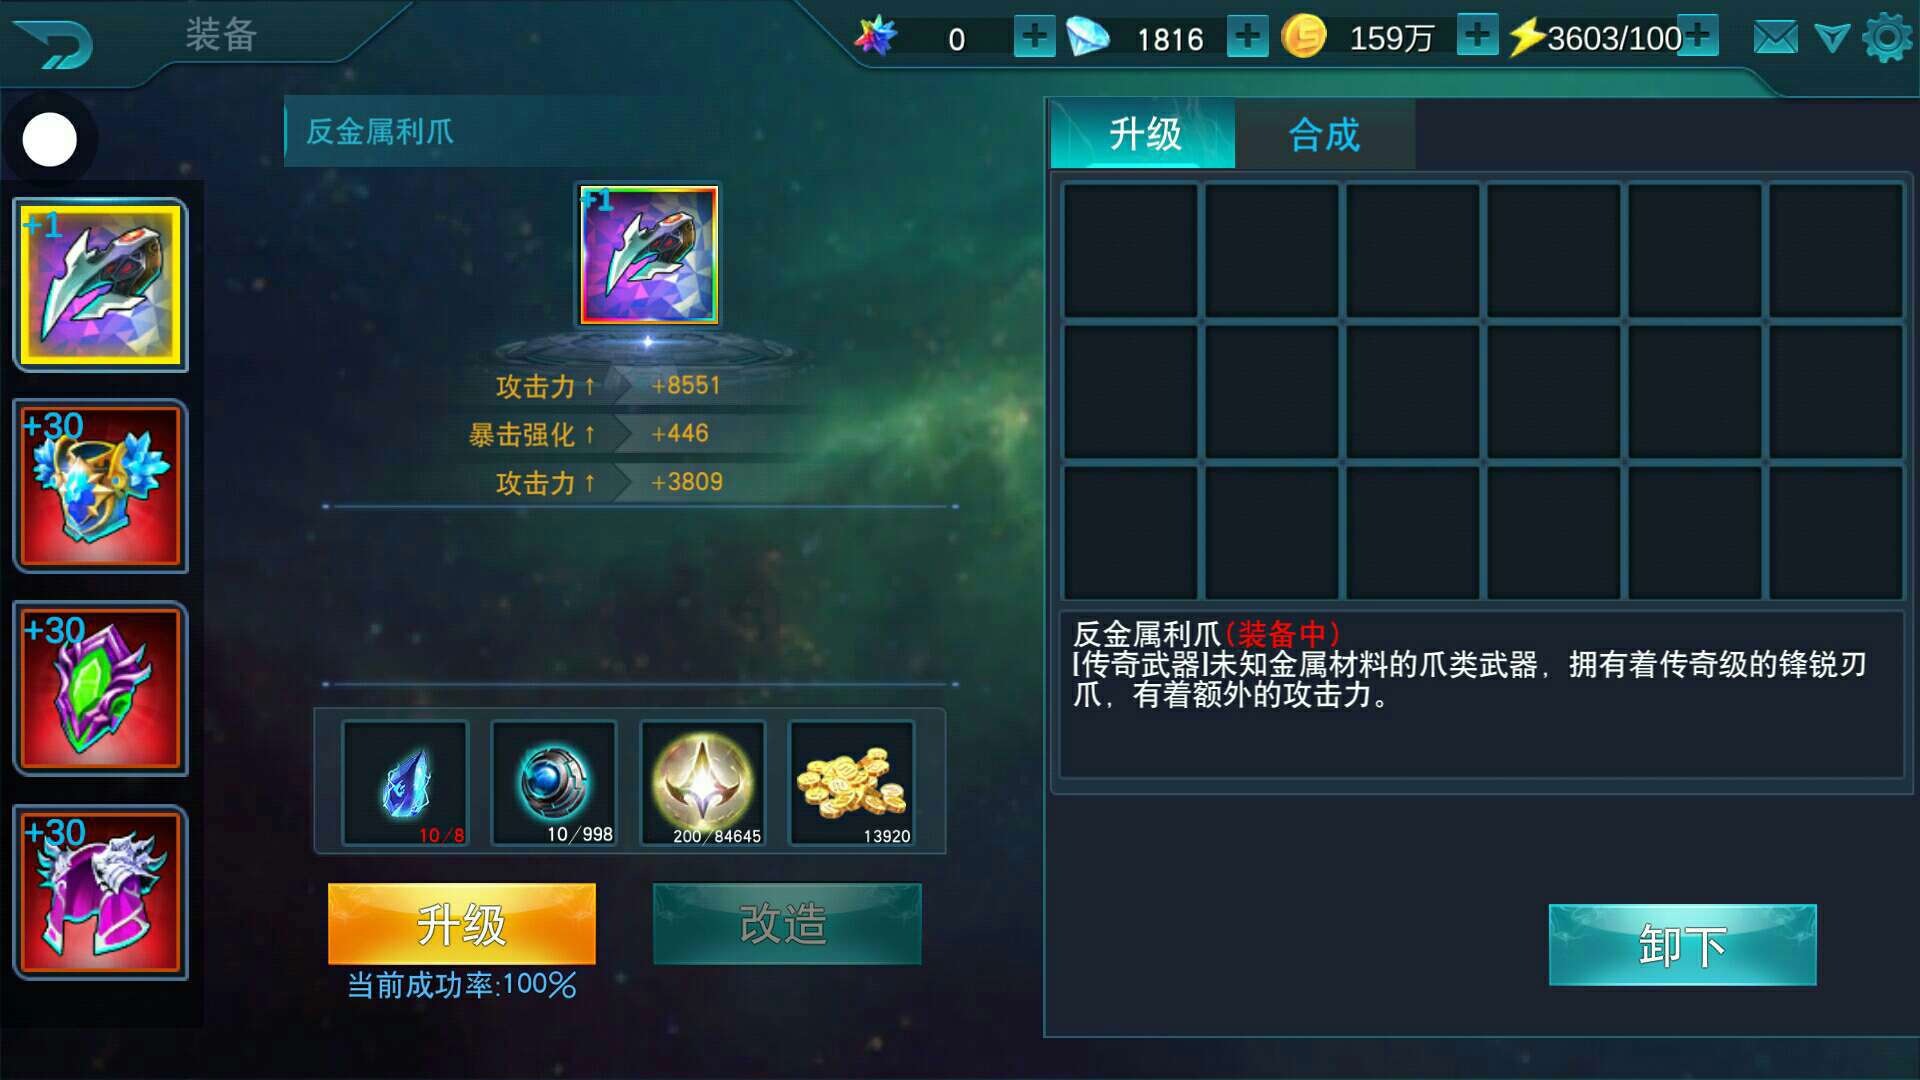
Task: Click the 卸下 unequip button
Action: (1683, 945)
